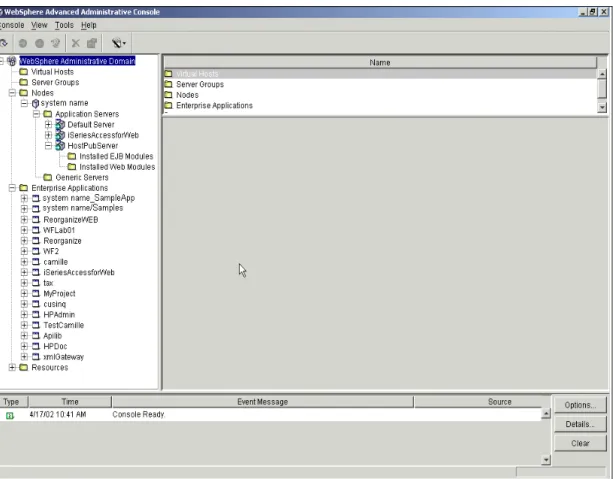This screenshot has height=479, width=613.
Task: Expand the iSeriesAccessforWeb application server node
Action: pyautogui.click(x=48, y=135)
